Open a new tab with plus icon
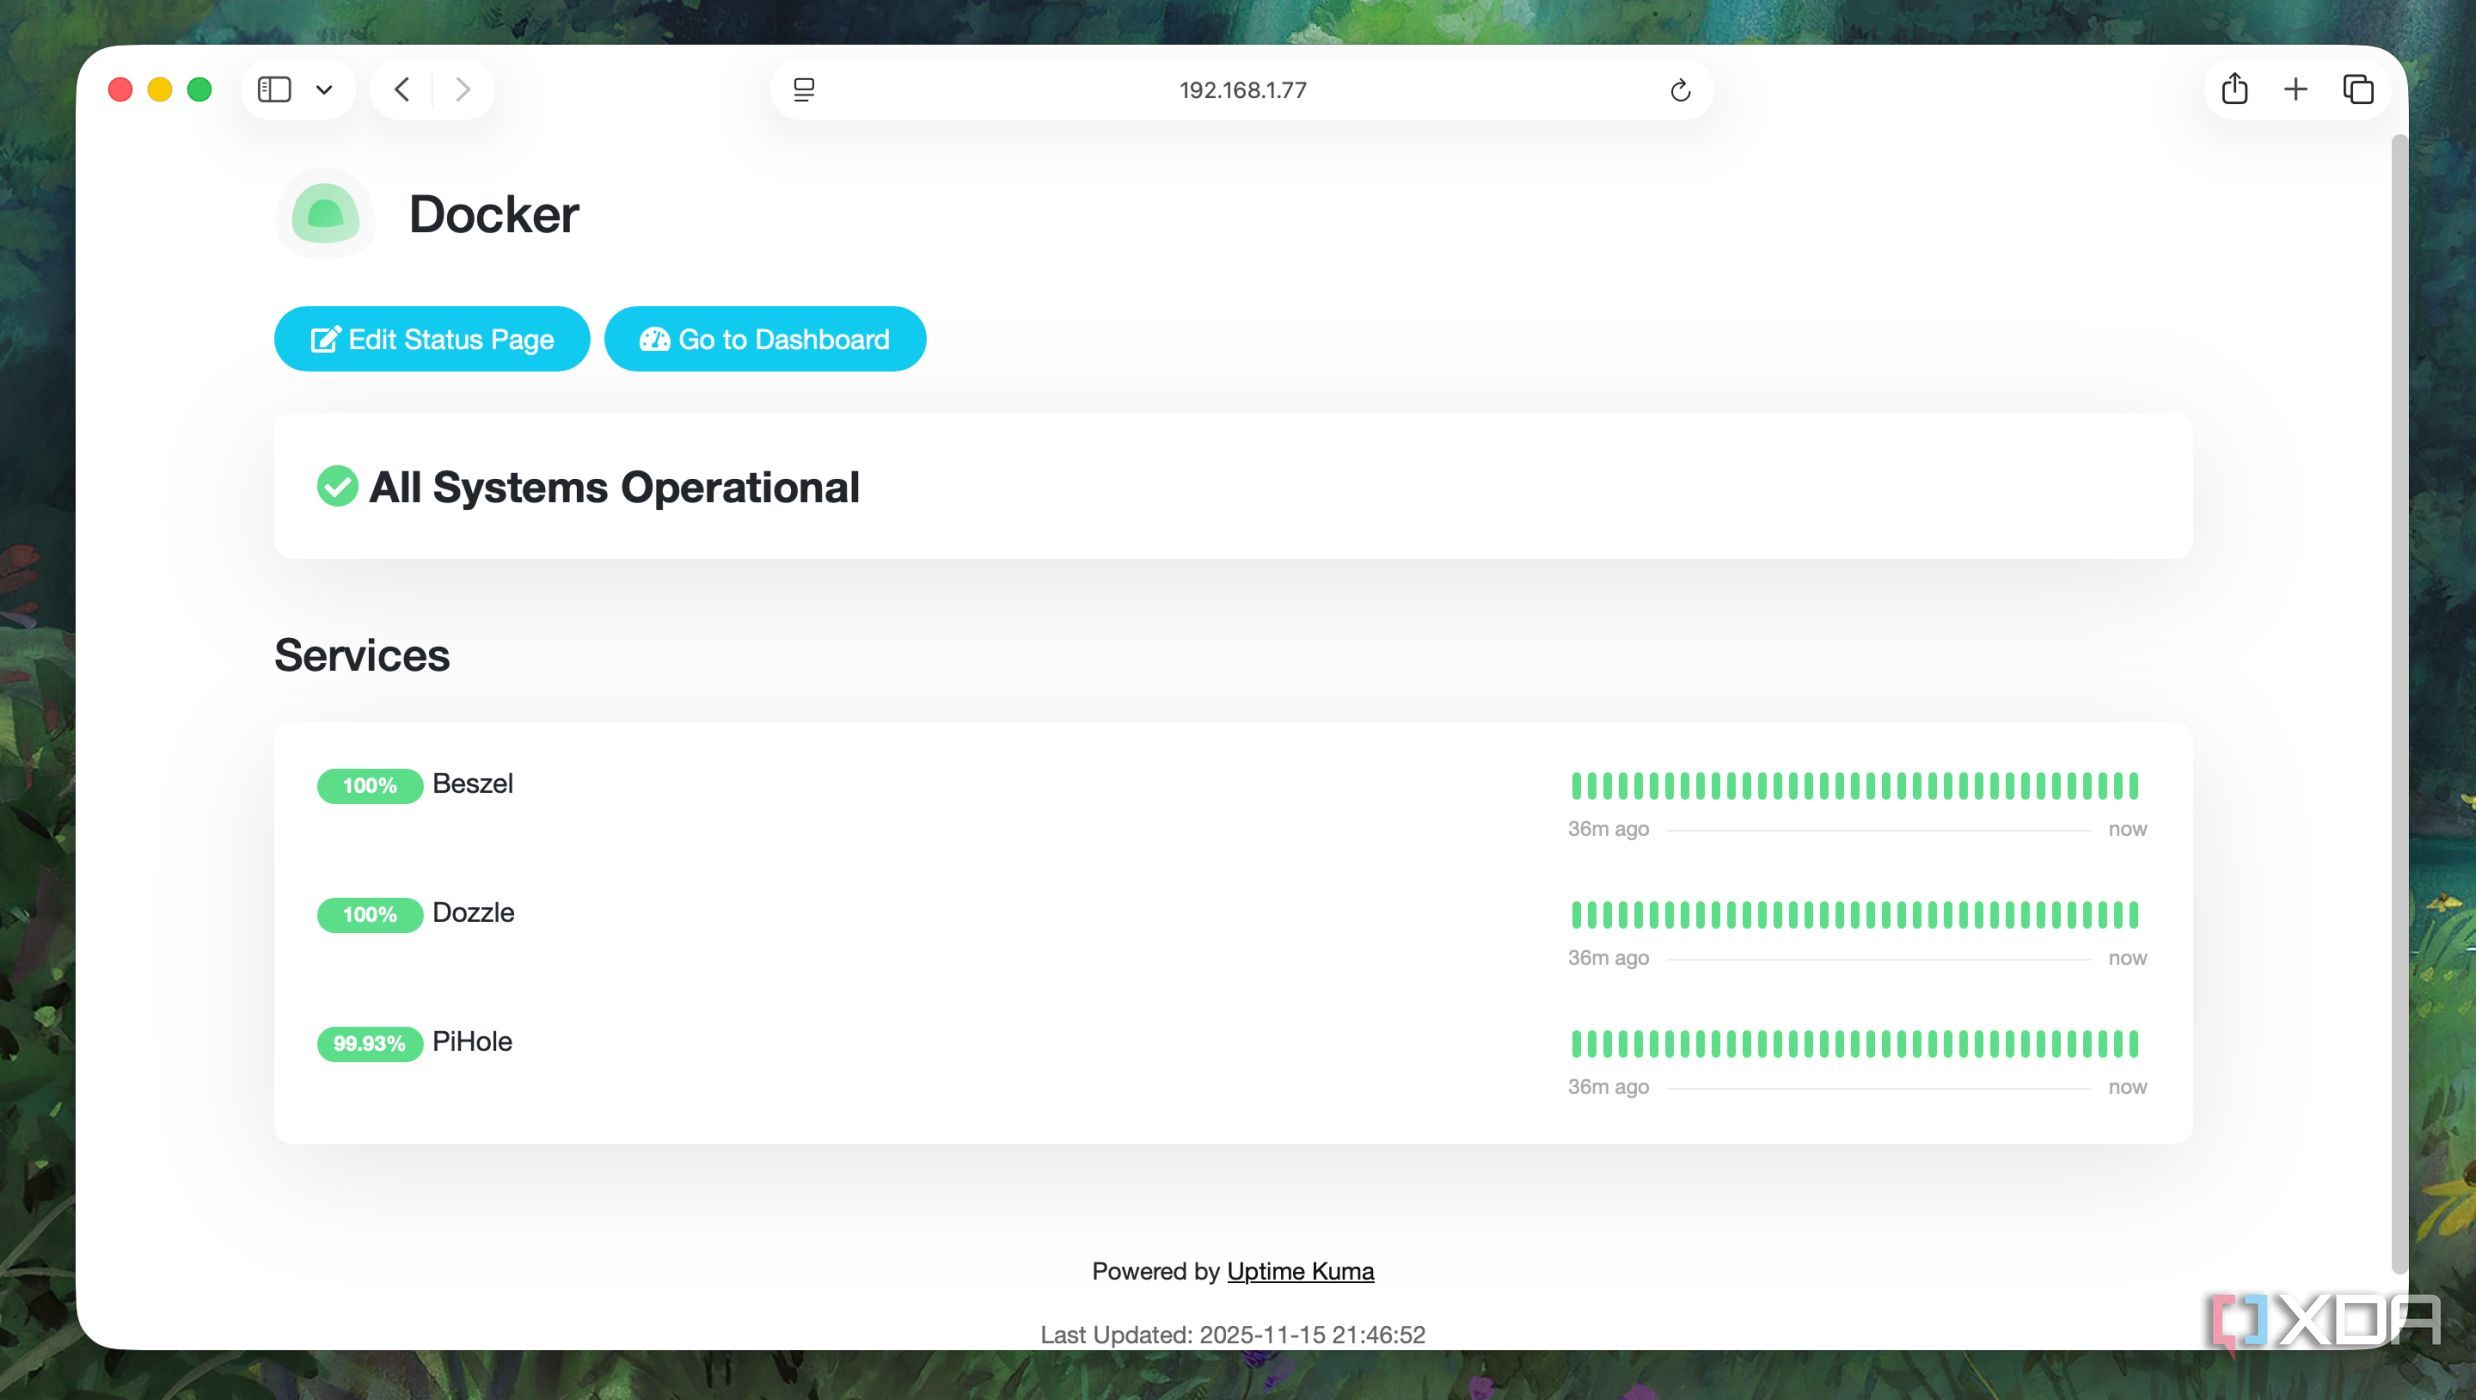 tap(2296, 90)
